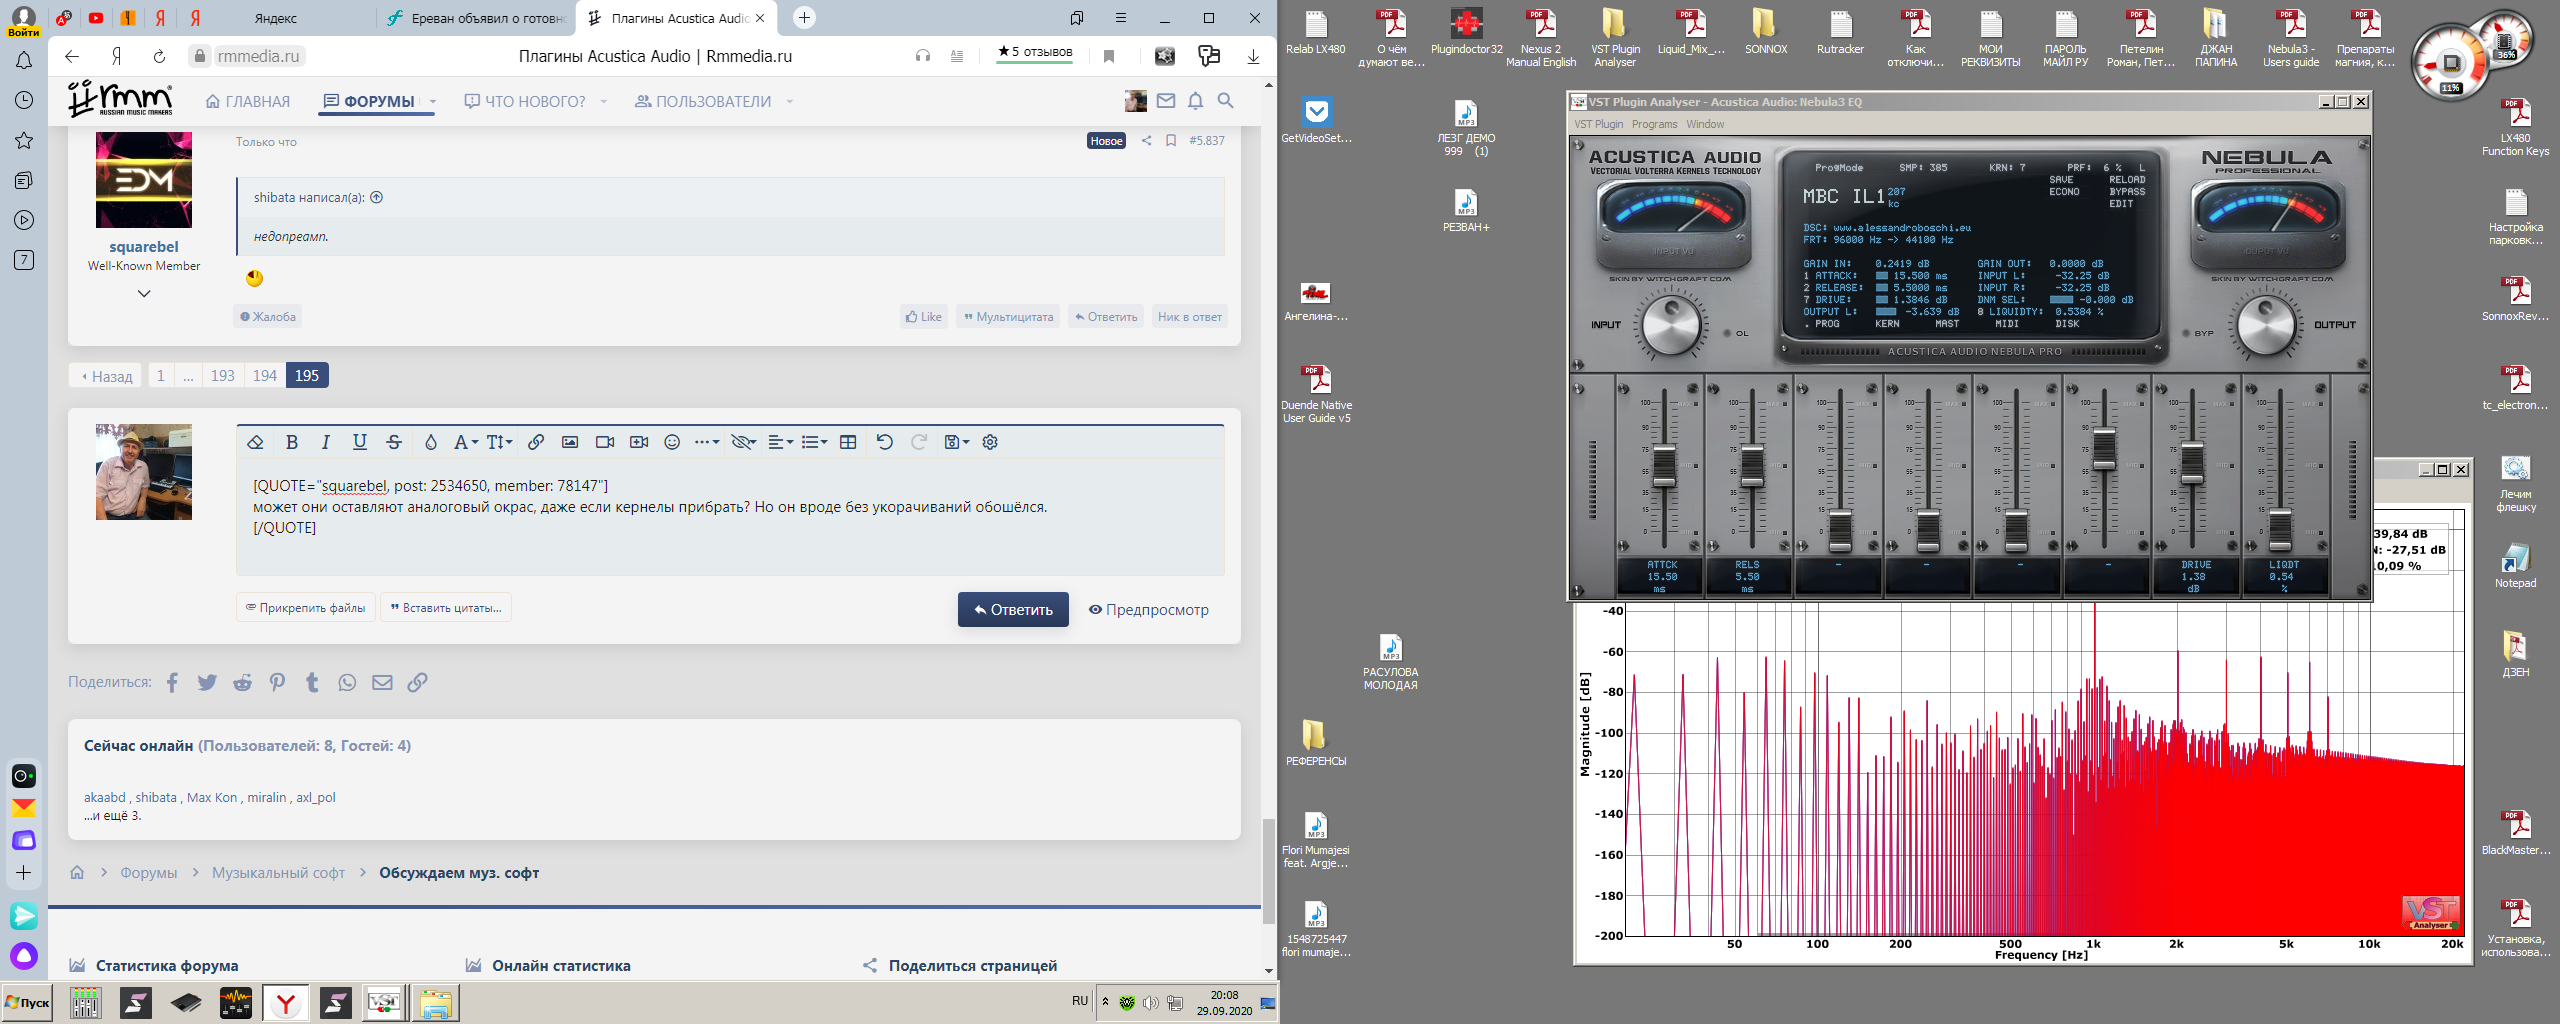The width and height of the screenshot is (2560, 1024).
Task: Click the insert link chain icon
Action: click(x=536, y=442)
